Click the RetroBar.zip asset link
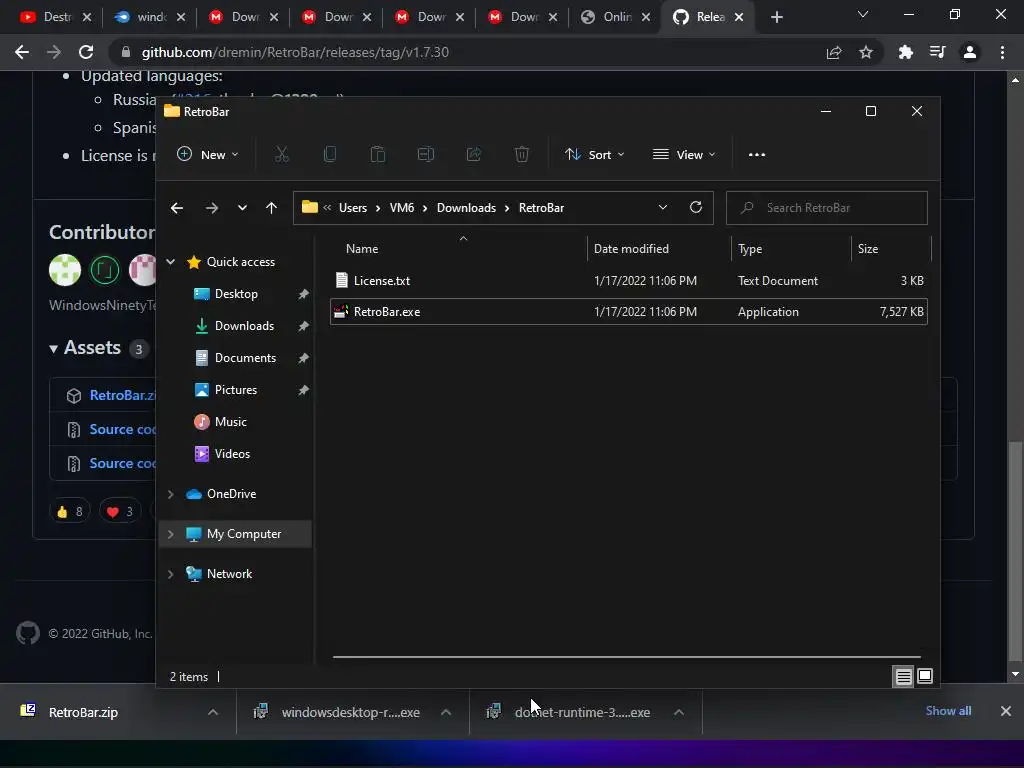1024x768 pixels. click(x=123, y=395)
